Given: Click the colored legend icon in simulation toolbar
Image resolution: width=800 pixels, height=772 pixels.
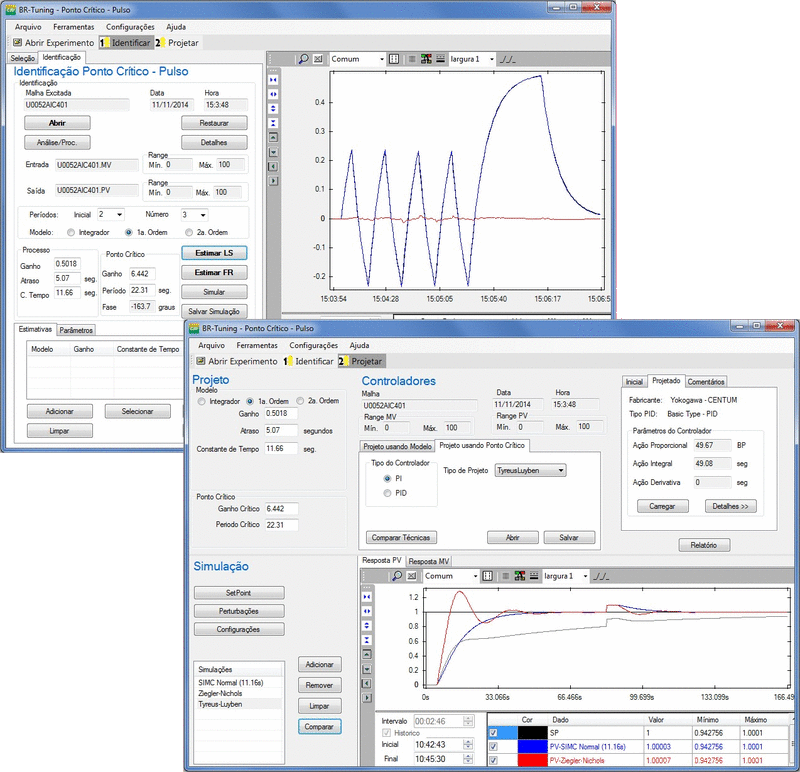Looking at the screenshot, I should [518, 577].
